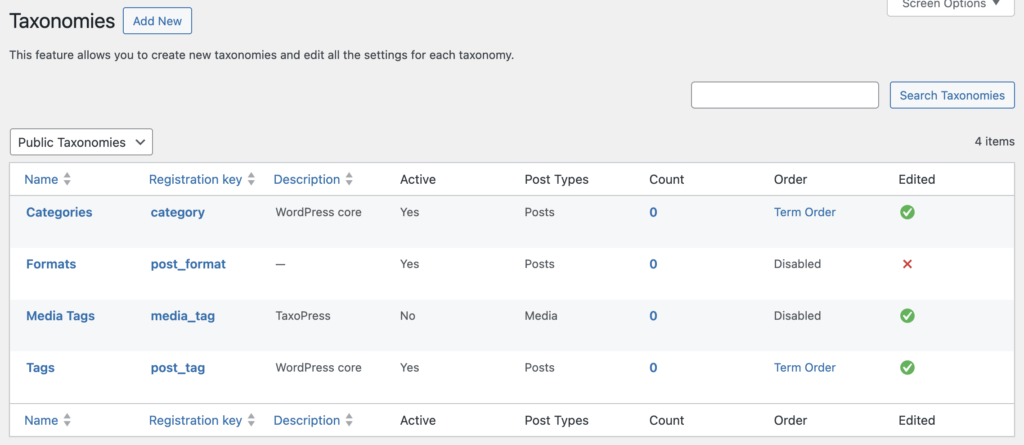Click the count 0 in Categories row
This screenshot has width=1024, height=445.
(653, 212)
